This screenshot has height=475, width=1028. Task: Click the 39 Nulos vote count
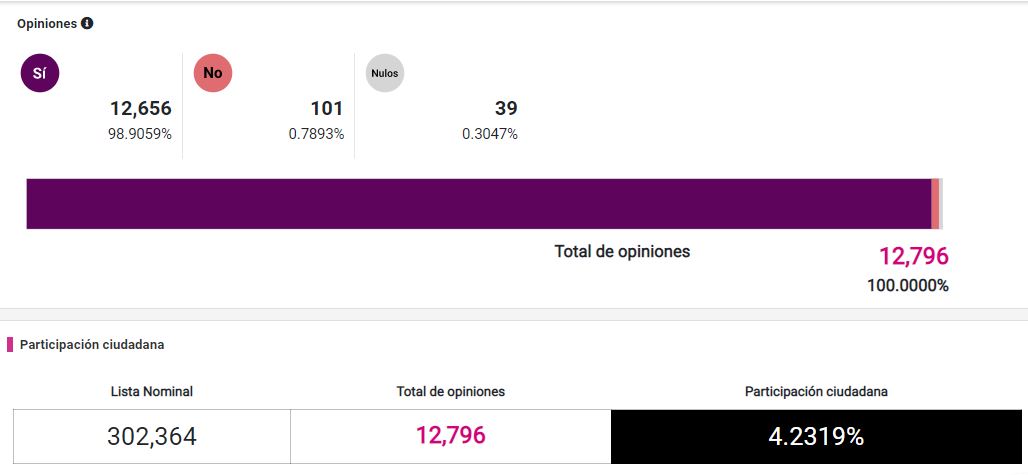point(506,108)
